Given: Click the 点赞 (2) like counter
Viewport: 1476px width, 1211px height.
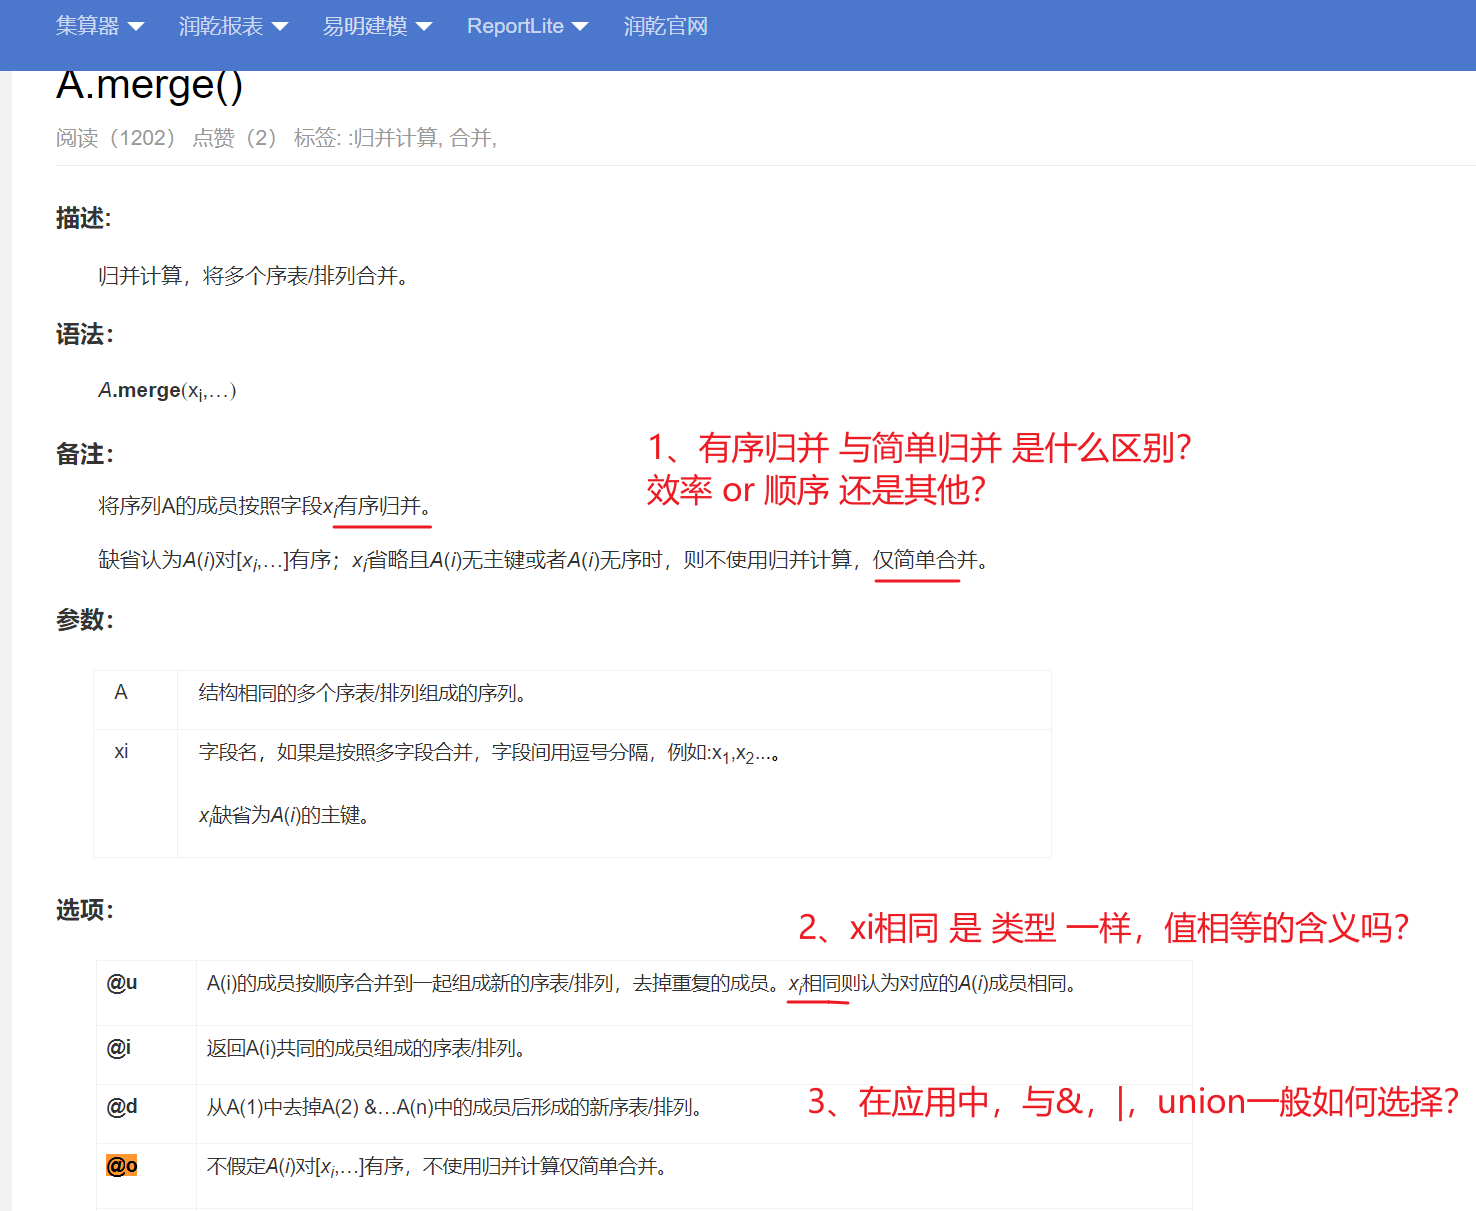Looking at the screenshot, I should pos(235,138).
